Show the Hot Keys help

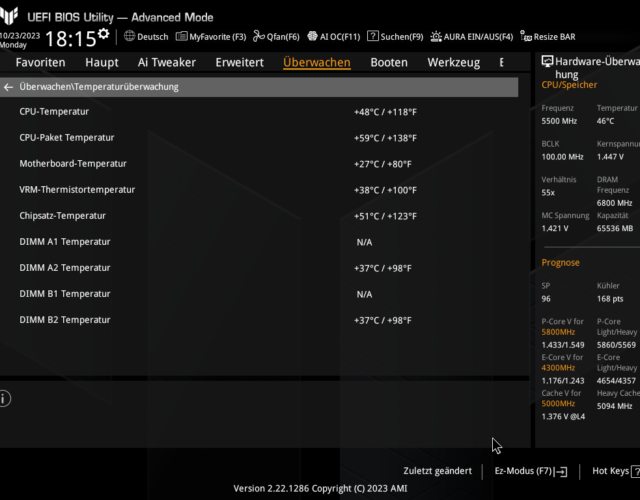tap(612, 471)
